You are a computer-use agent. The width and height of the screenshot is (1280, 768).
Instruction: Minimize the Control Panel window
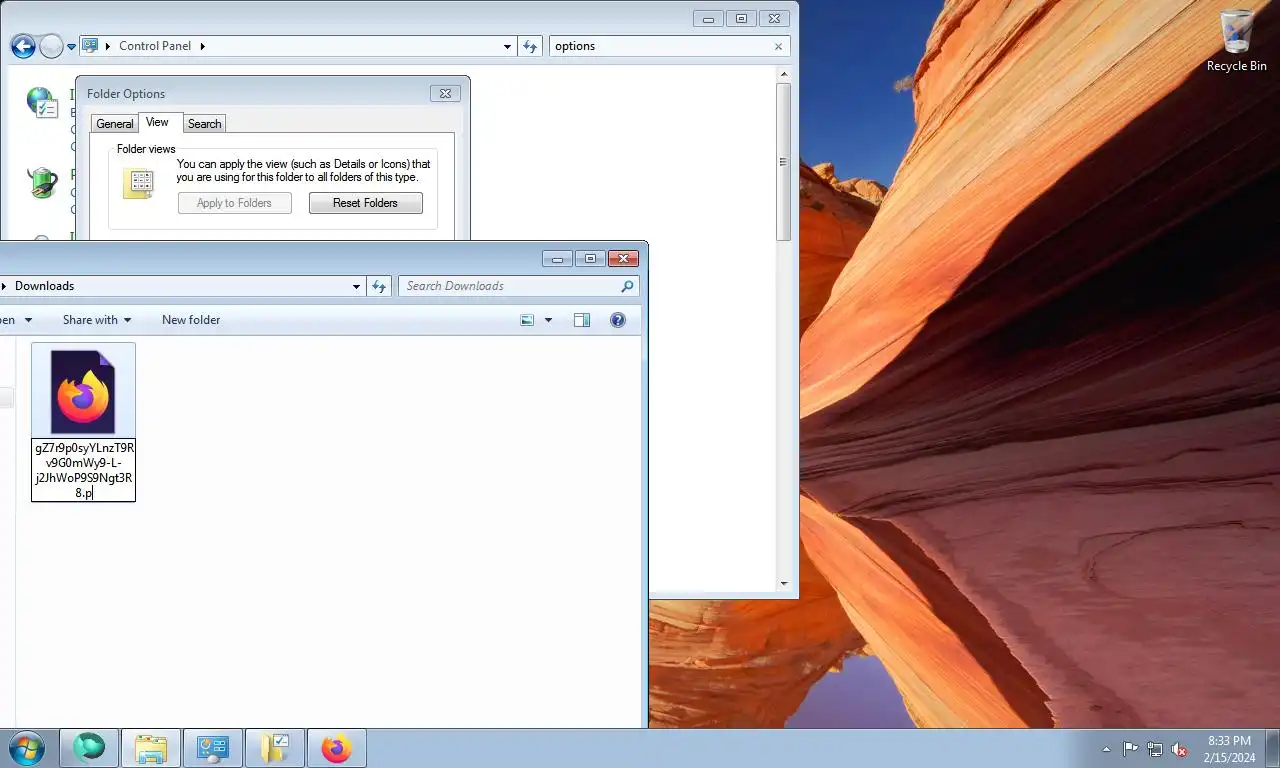(709, 19)
